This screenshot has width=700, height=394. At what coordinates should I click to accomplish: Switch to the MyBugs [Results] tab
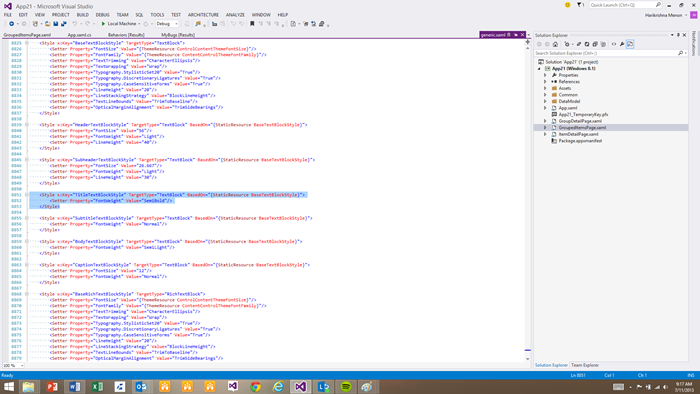pyautogui.click(x=178, y=35)
